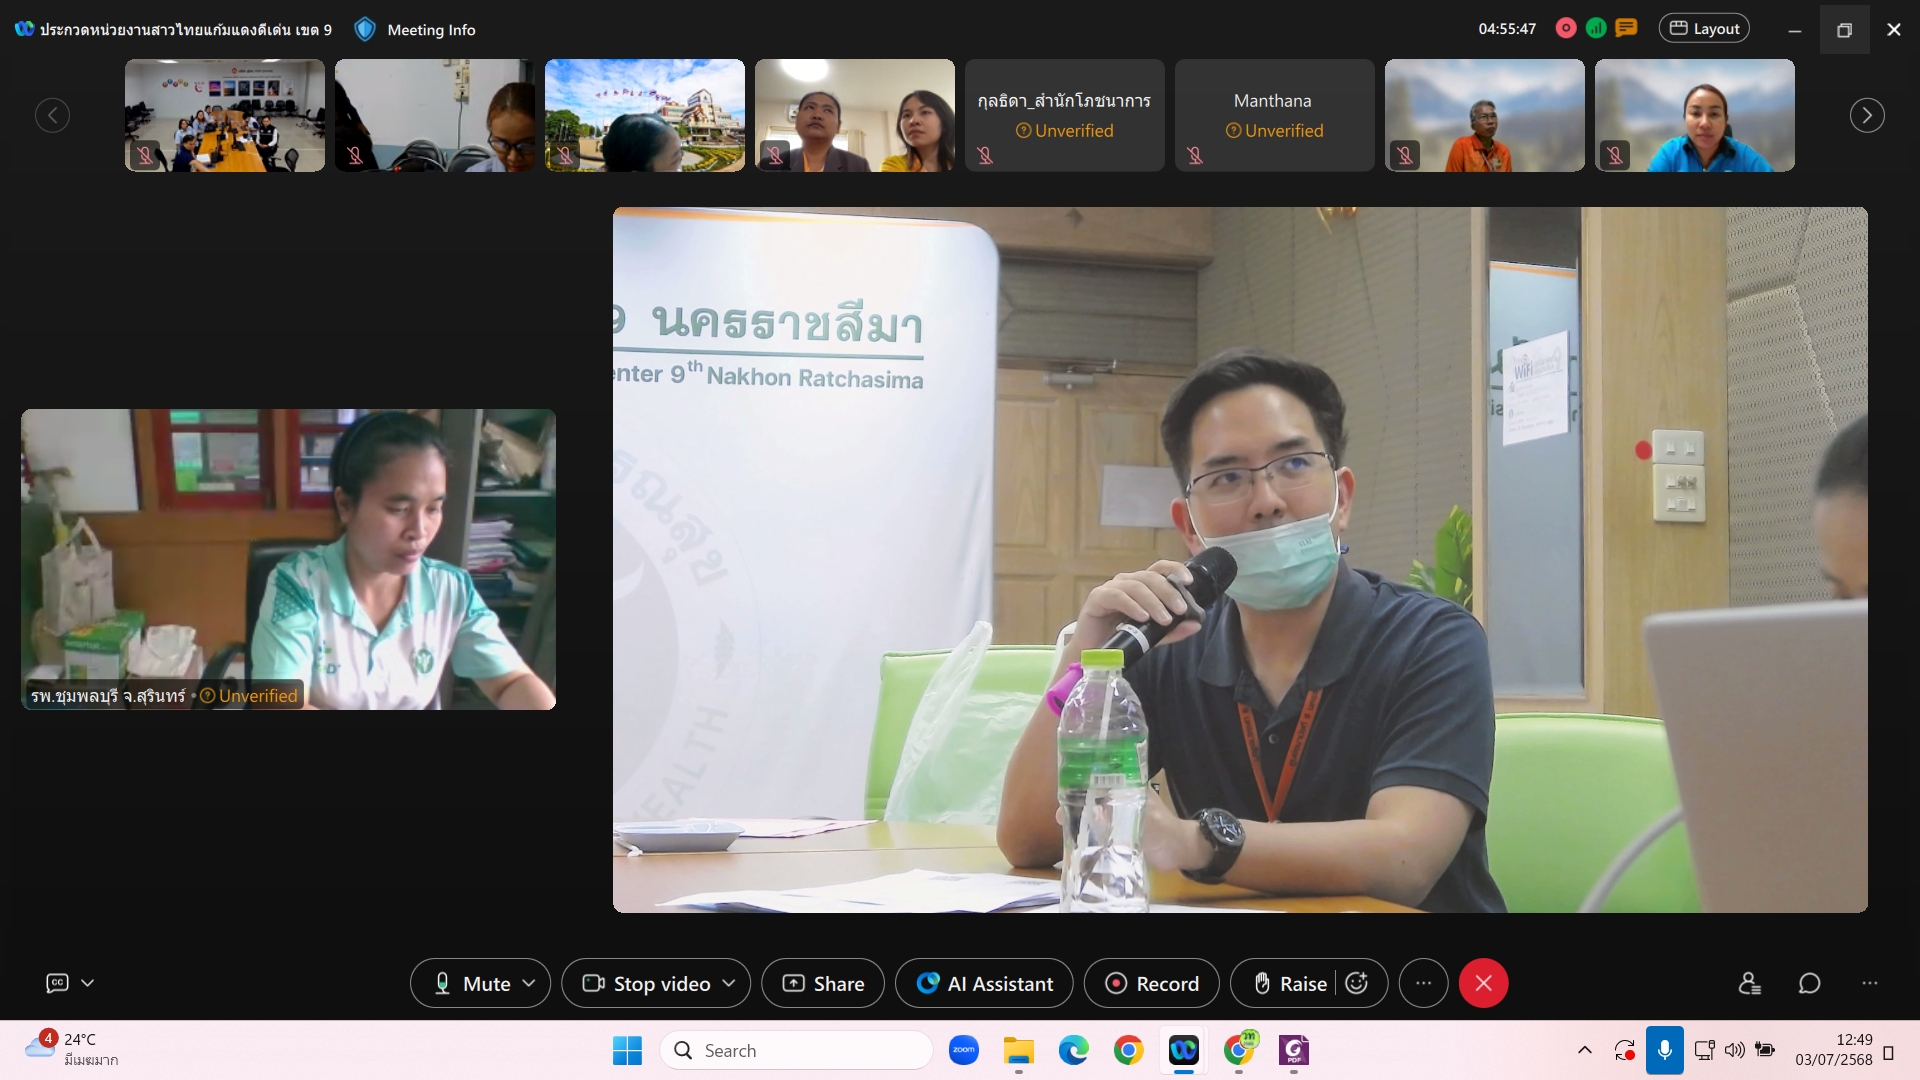Open second Chrome profile in taskbar
Viewport: 1920px width, 1080px height.
point(1239,1051)
